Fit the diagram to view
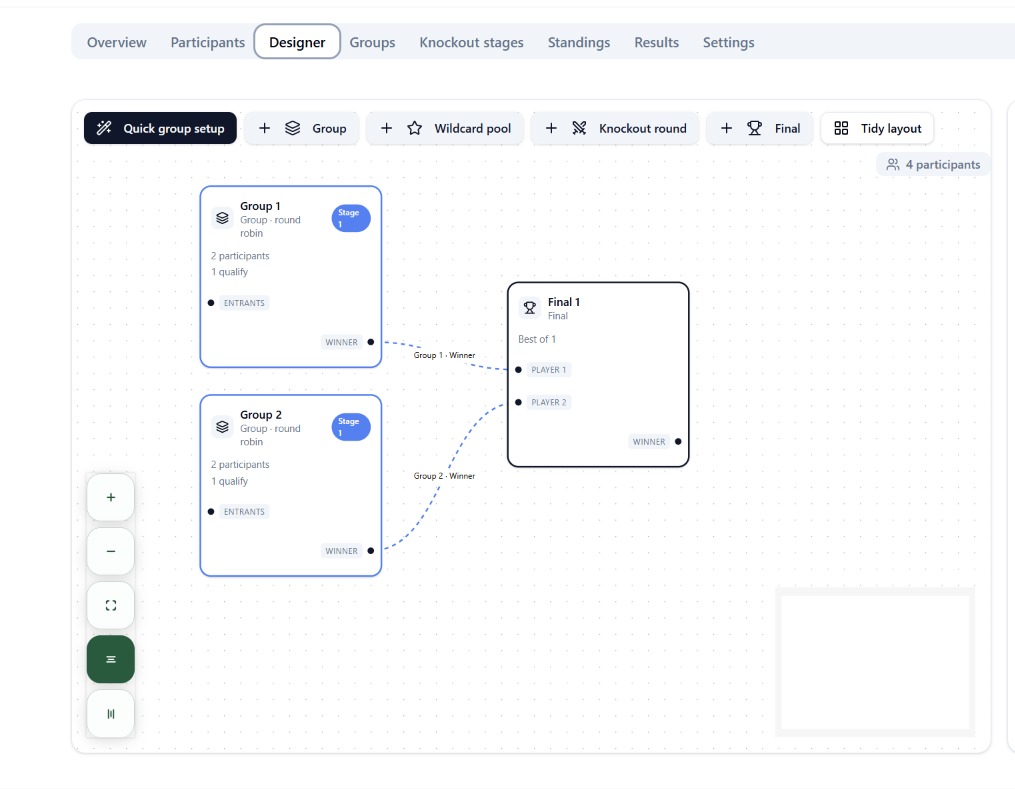This screenshot has width=1015, height=789. pos(111,605)
